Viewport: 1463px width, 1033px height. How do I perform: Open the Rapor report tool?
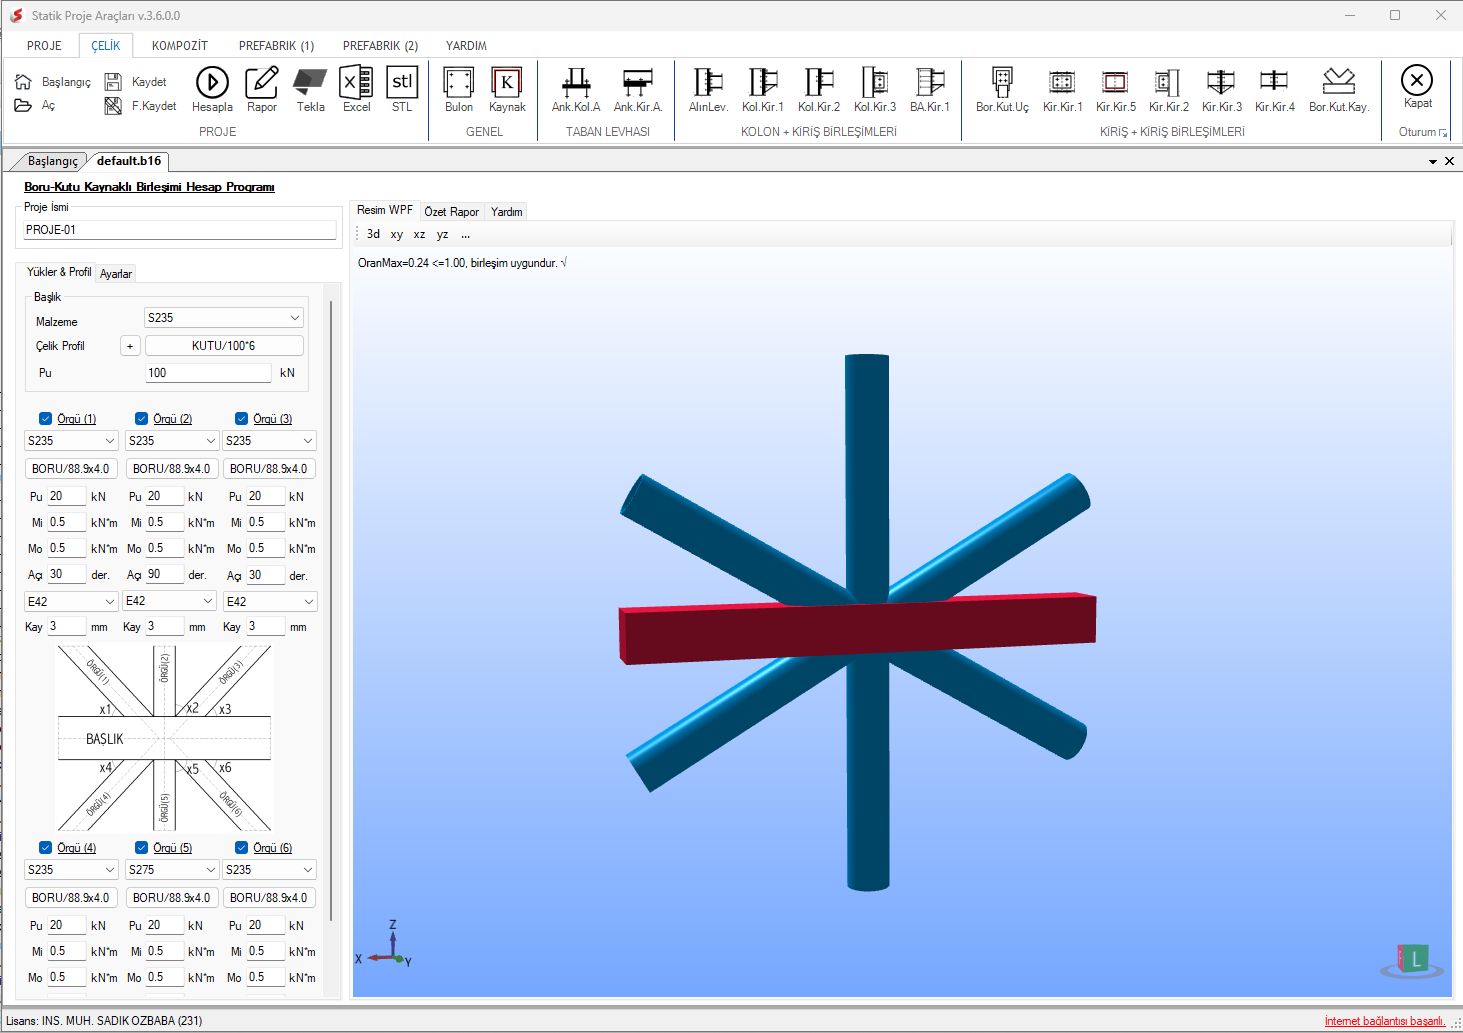(262, 90)
